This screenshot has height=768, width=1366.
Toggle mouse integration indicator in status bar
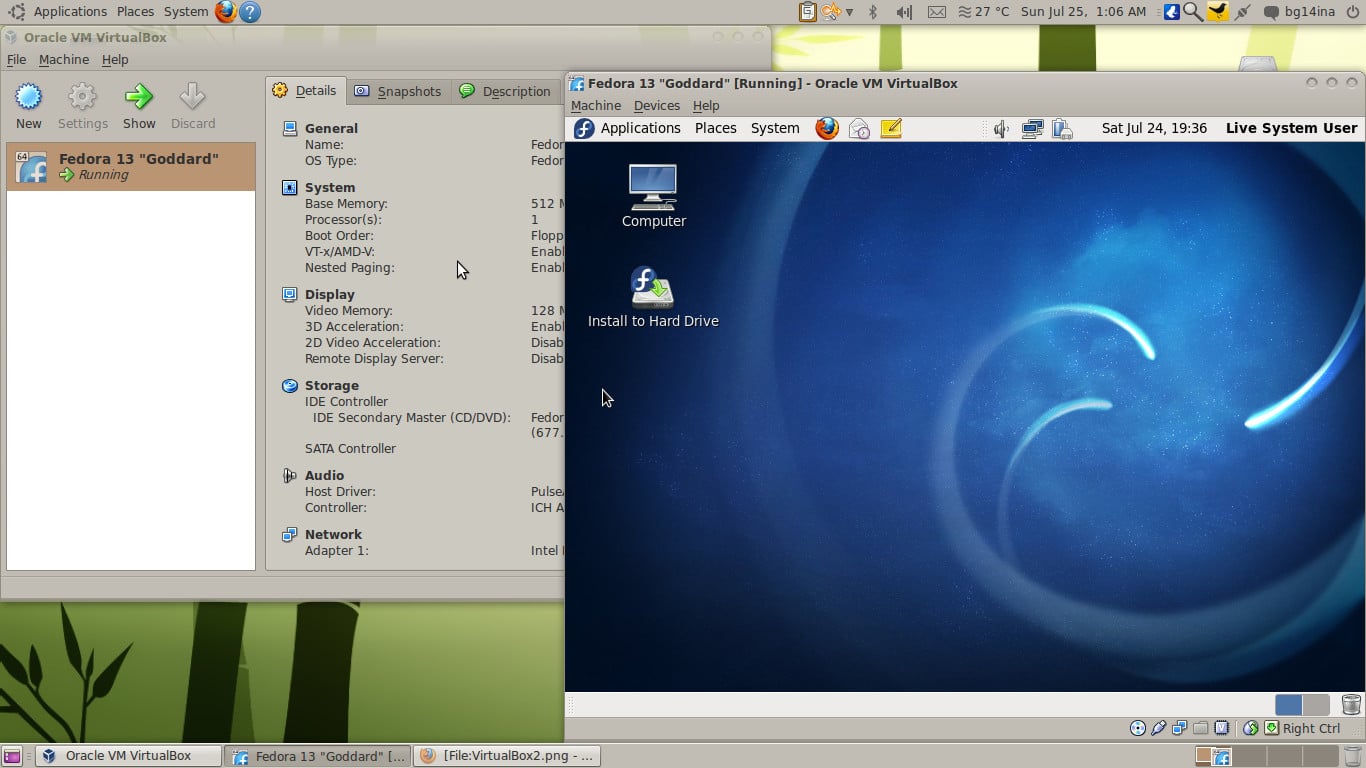click(1251, 729)
